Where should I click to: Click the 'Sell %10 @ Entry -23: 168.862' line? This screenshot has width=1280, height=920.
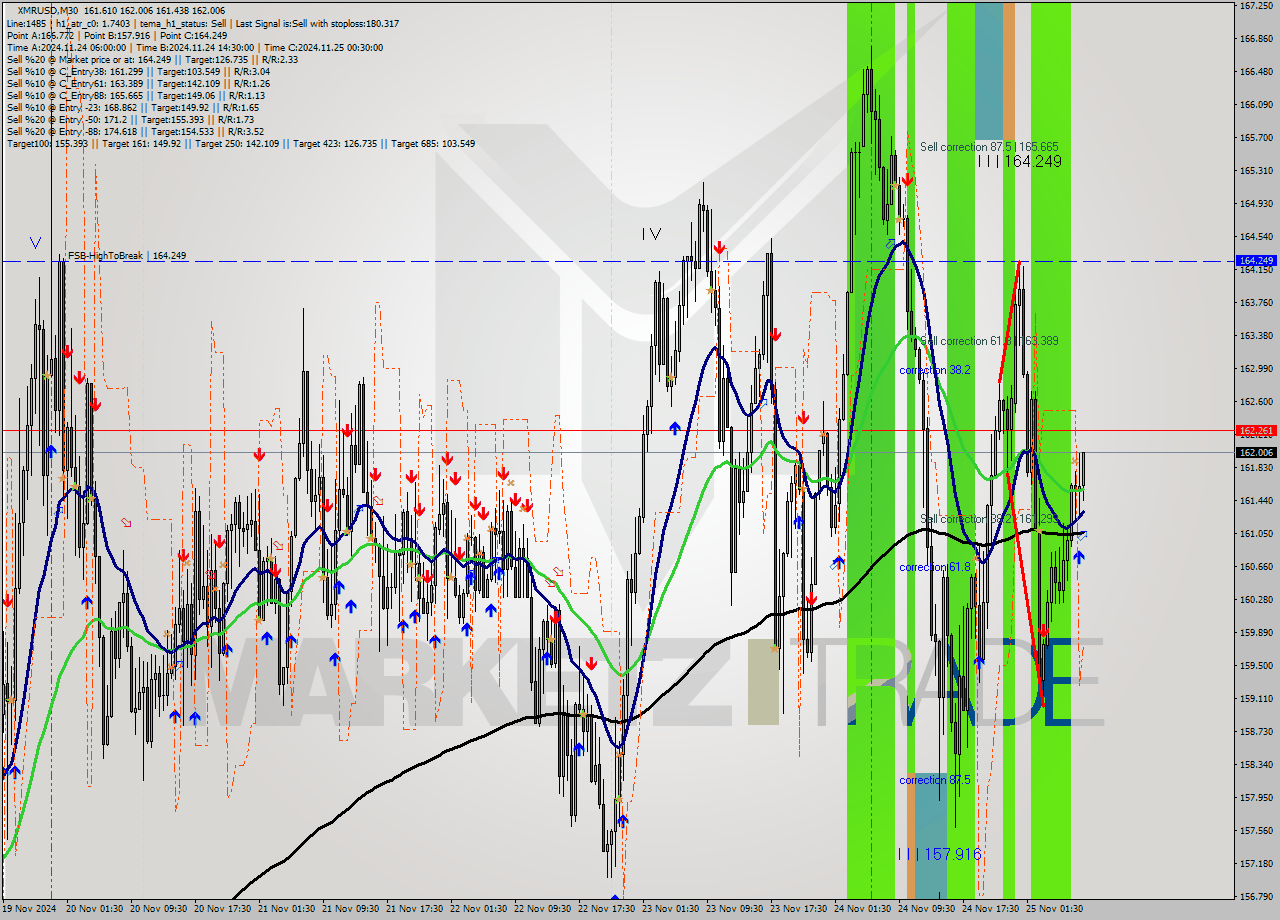tap(132, 107)
